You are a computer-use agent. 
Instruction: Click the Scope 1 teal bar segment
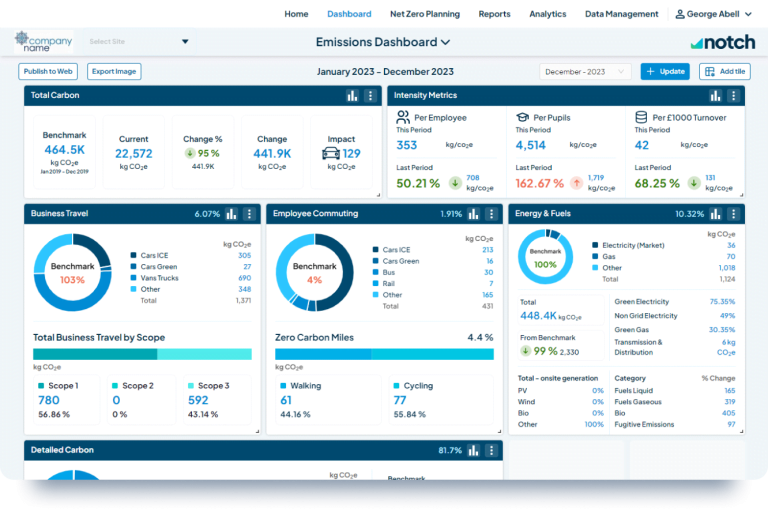pos(95,354)
